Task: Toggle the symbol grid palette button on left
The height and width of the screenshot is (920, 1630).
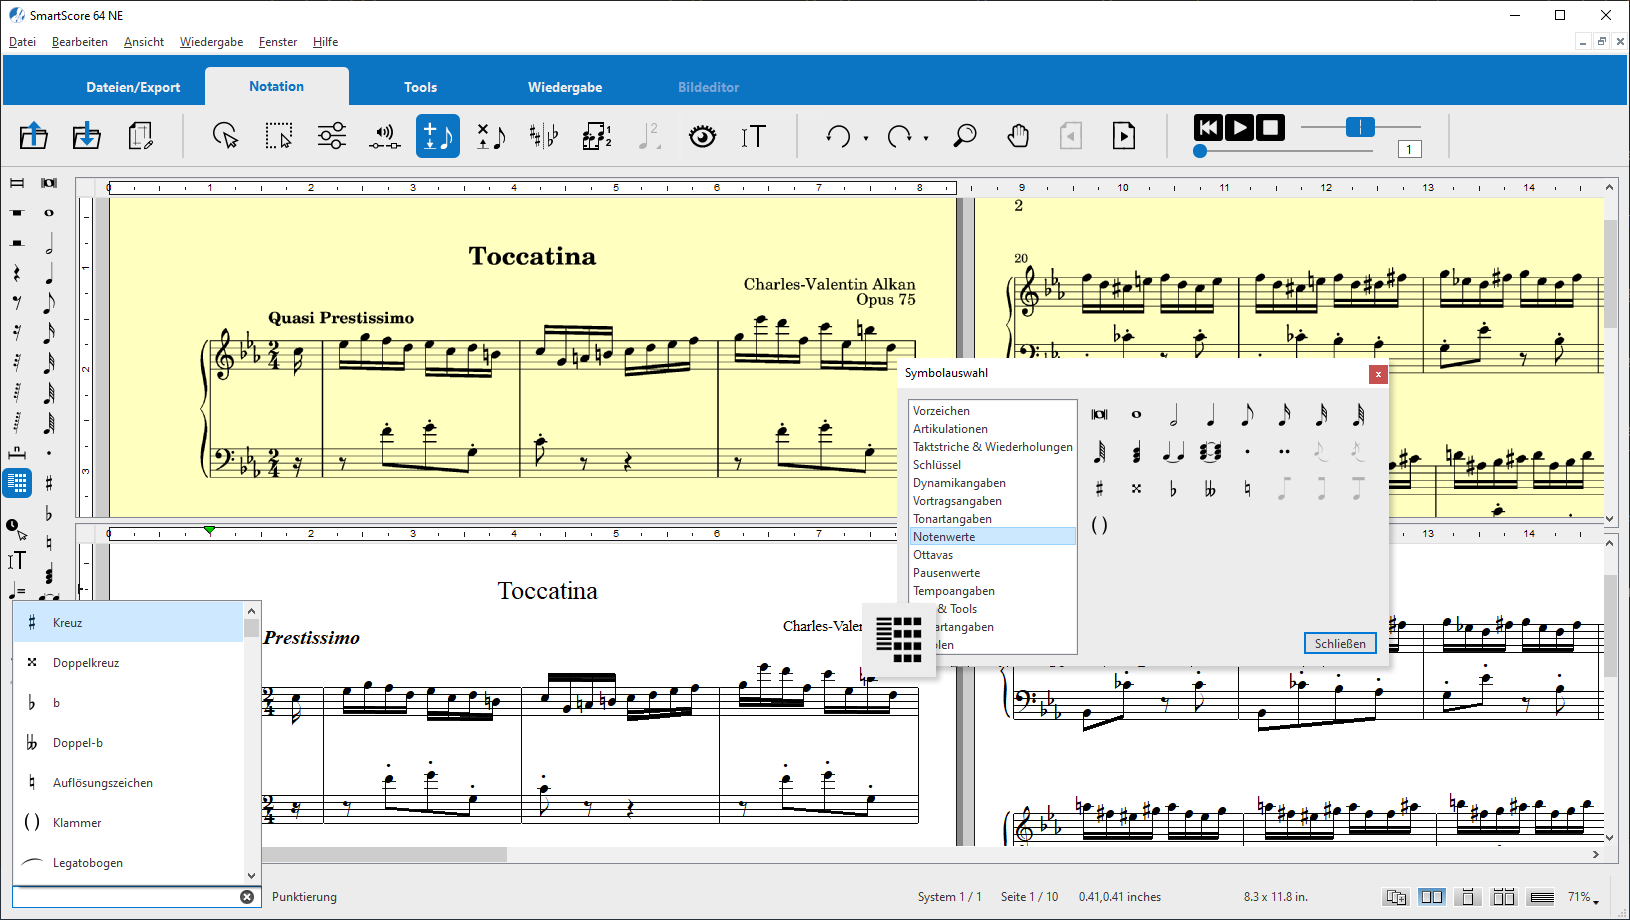Action: tap(17, 483)
